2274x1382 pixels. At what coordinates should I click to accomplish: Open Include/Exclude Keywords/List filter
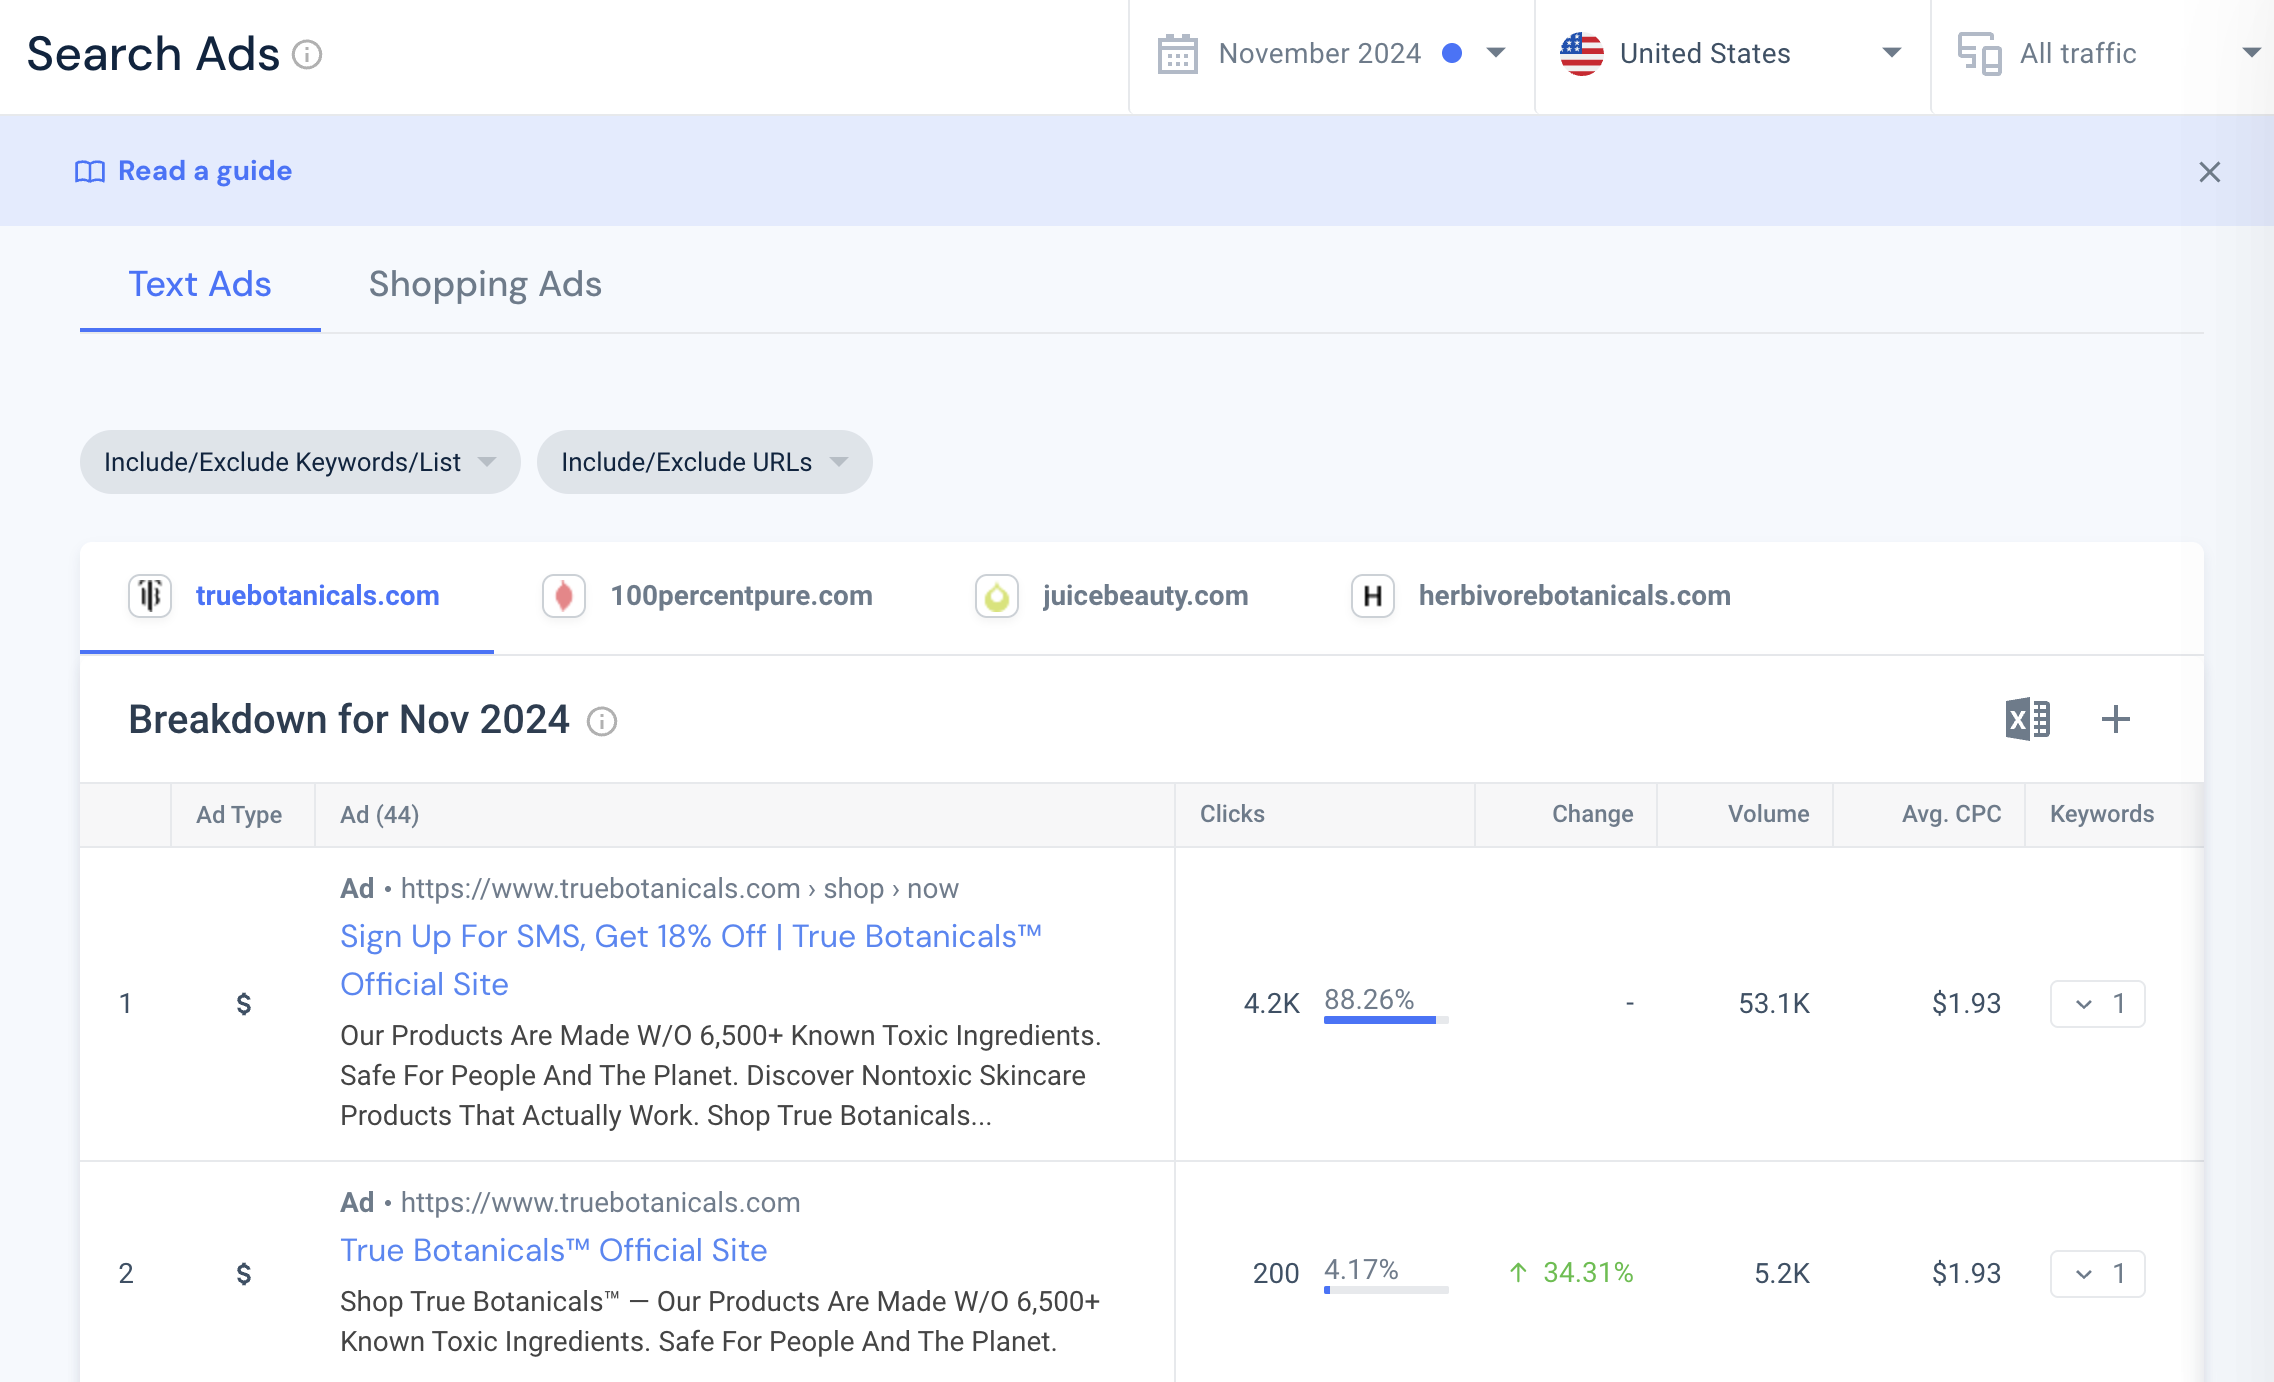[x=300, y=462]
